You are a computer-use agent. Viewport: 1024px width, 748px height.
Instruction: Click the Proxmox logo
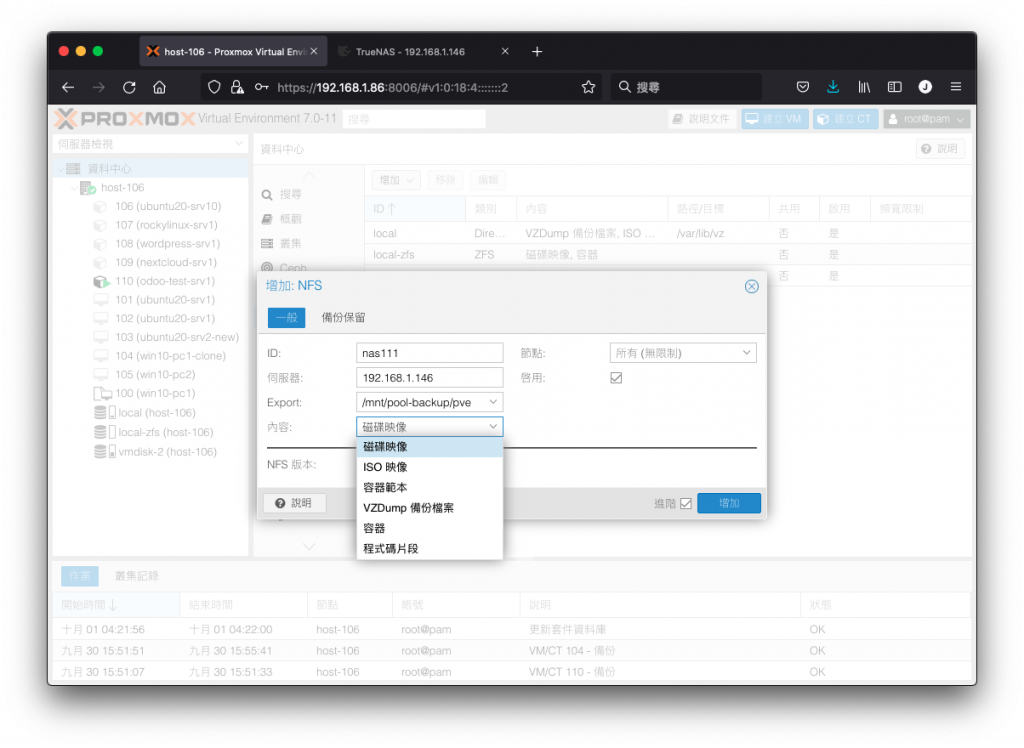[x=125, y=118]
